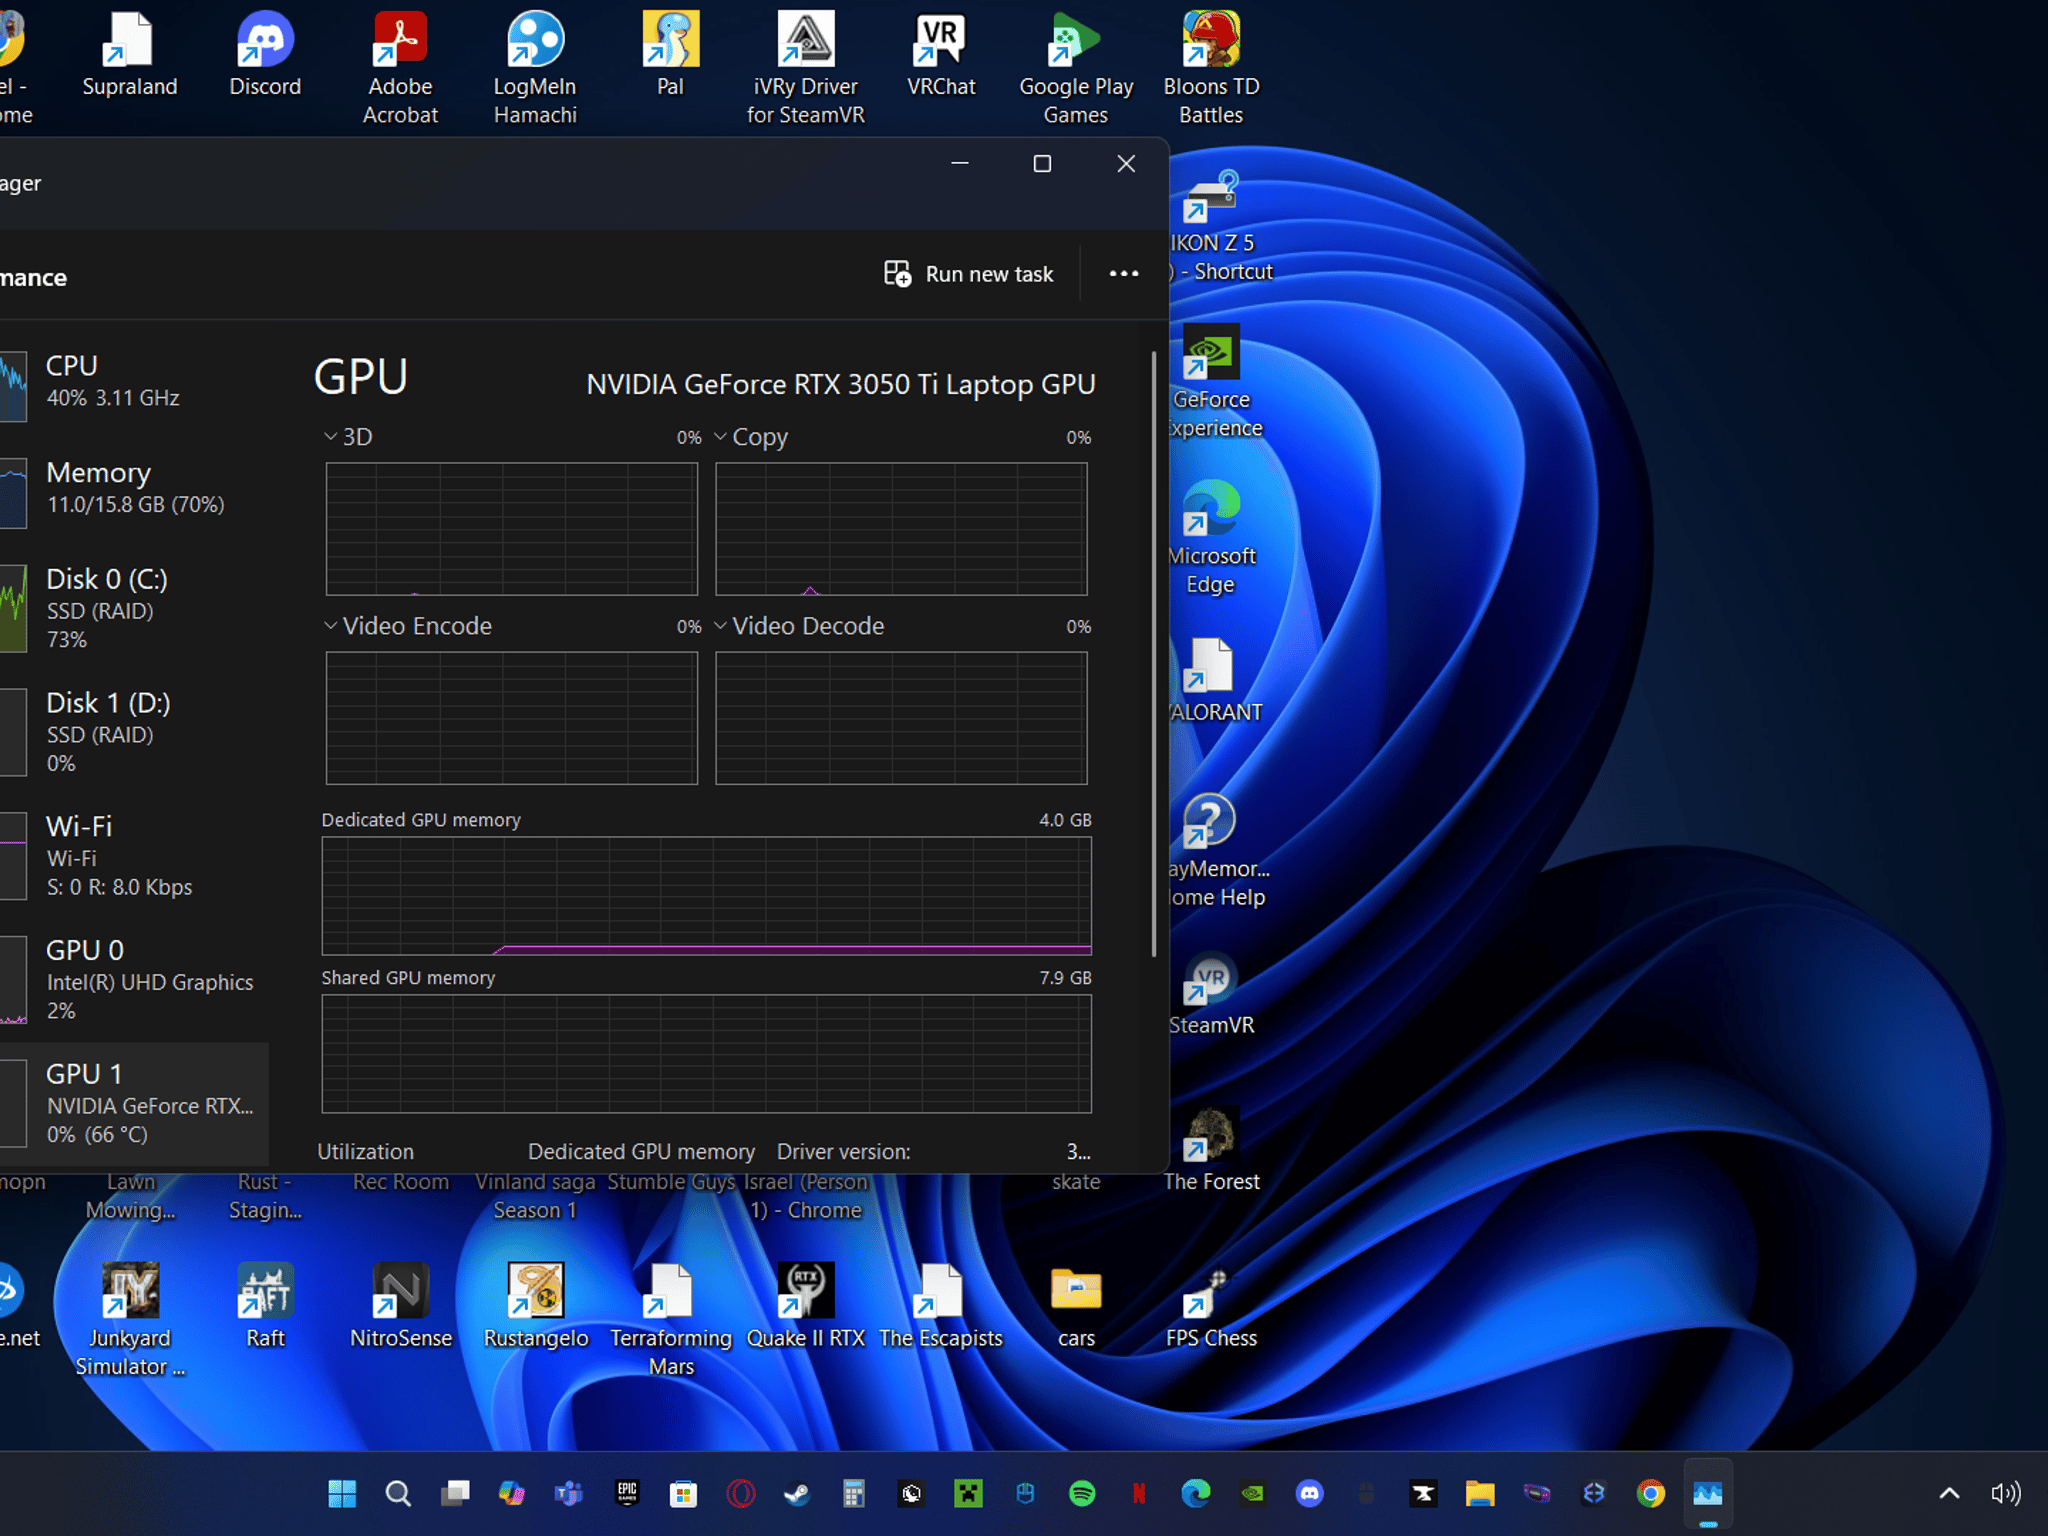Launch Minecraft from the taskbar
Viewport: 2048px width, 1536px height.
[968, 1493]
